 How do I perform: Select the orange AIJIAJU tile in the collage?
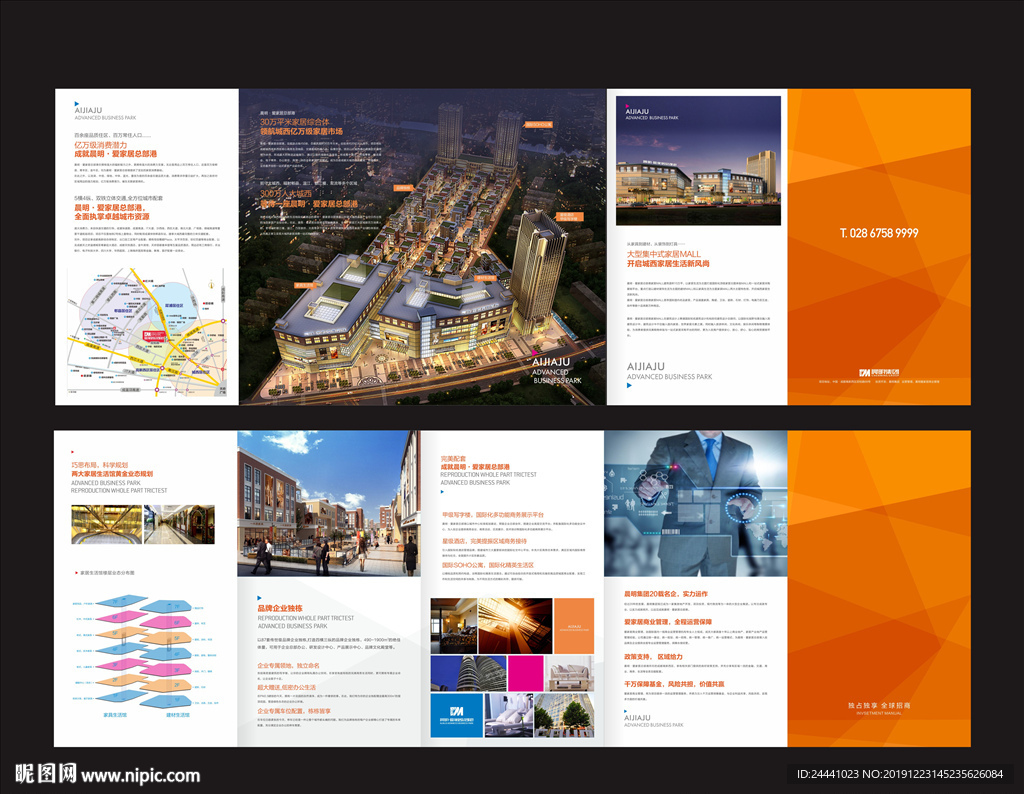574,626
